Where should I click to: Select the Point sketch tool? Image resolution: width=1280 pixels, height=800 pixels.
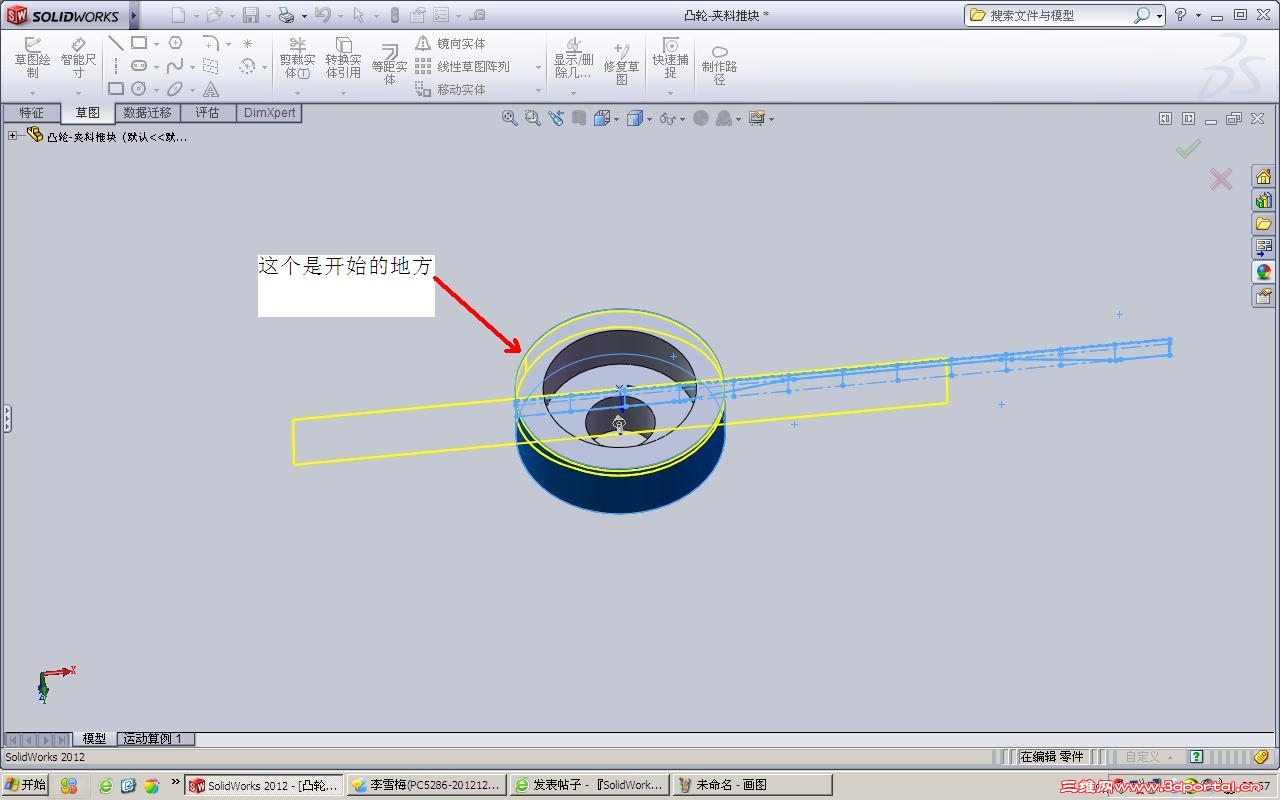tap(247, 43)
